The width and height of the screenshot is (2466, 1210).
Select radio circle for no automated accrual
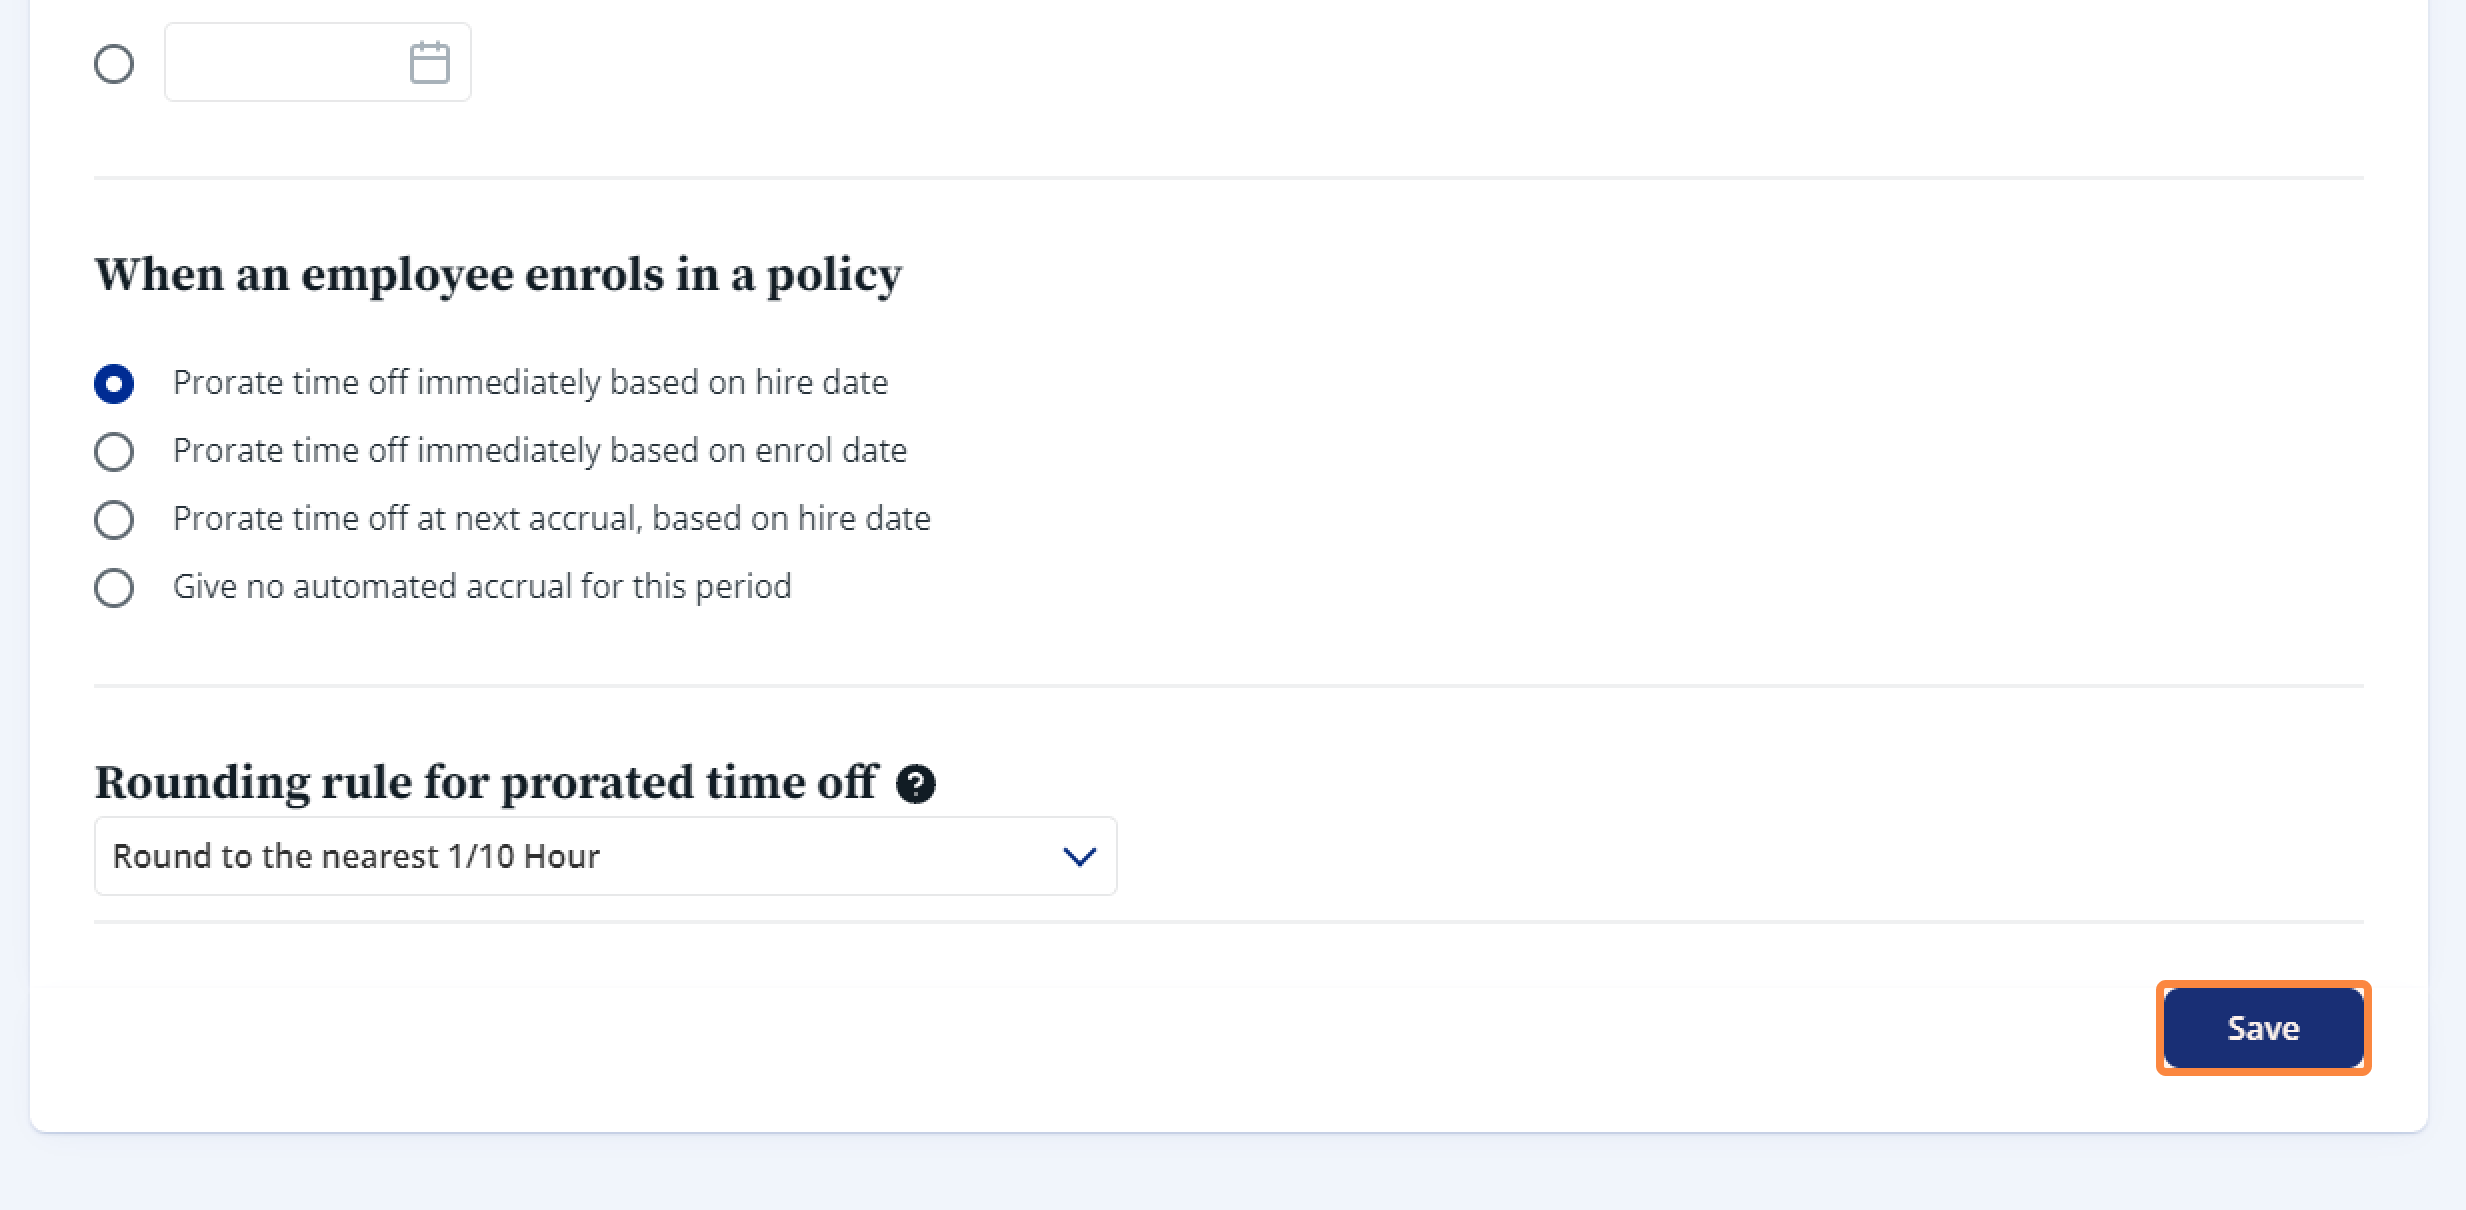click(x=114, y=588)
